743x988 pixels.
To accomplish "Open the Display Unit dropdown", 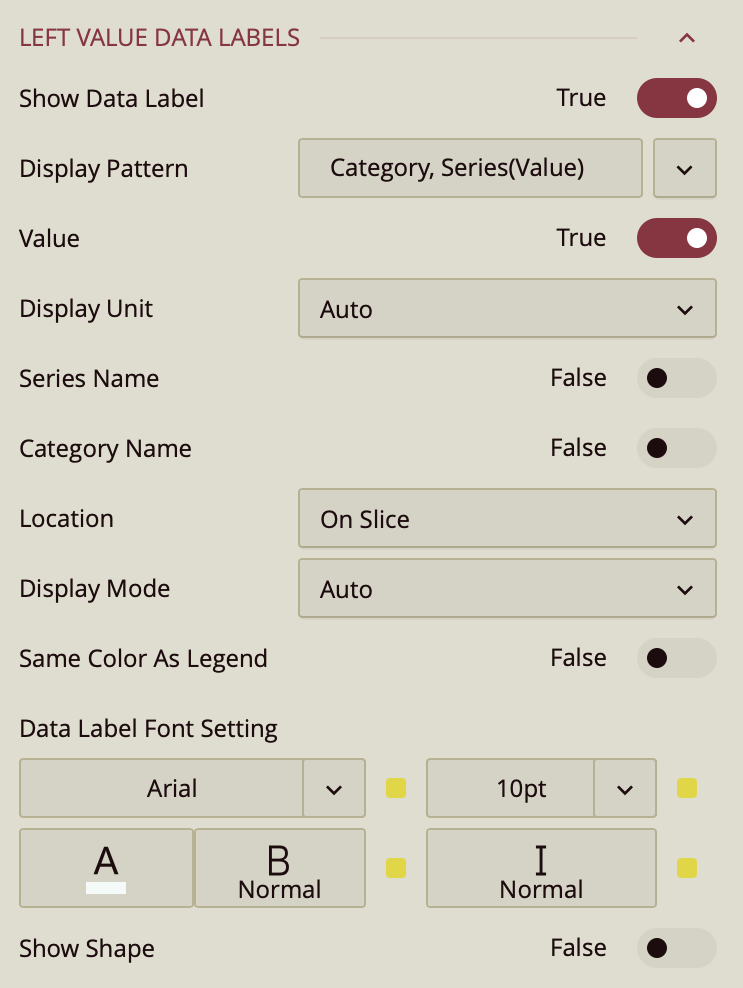I will pyautogui.click(x=507, y=309).
